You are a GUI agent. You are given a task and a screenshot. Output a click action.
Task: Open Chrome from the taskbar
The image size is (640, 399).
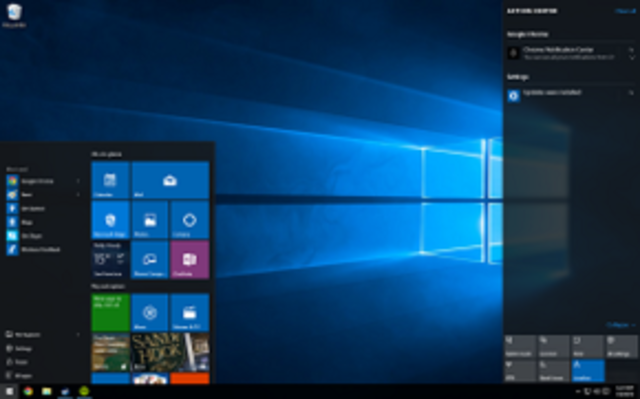coord(28,392)
